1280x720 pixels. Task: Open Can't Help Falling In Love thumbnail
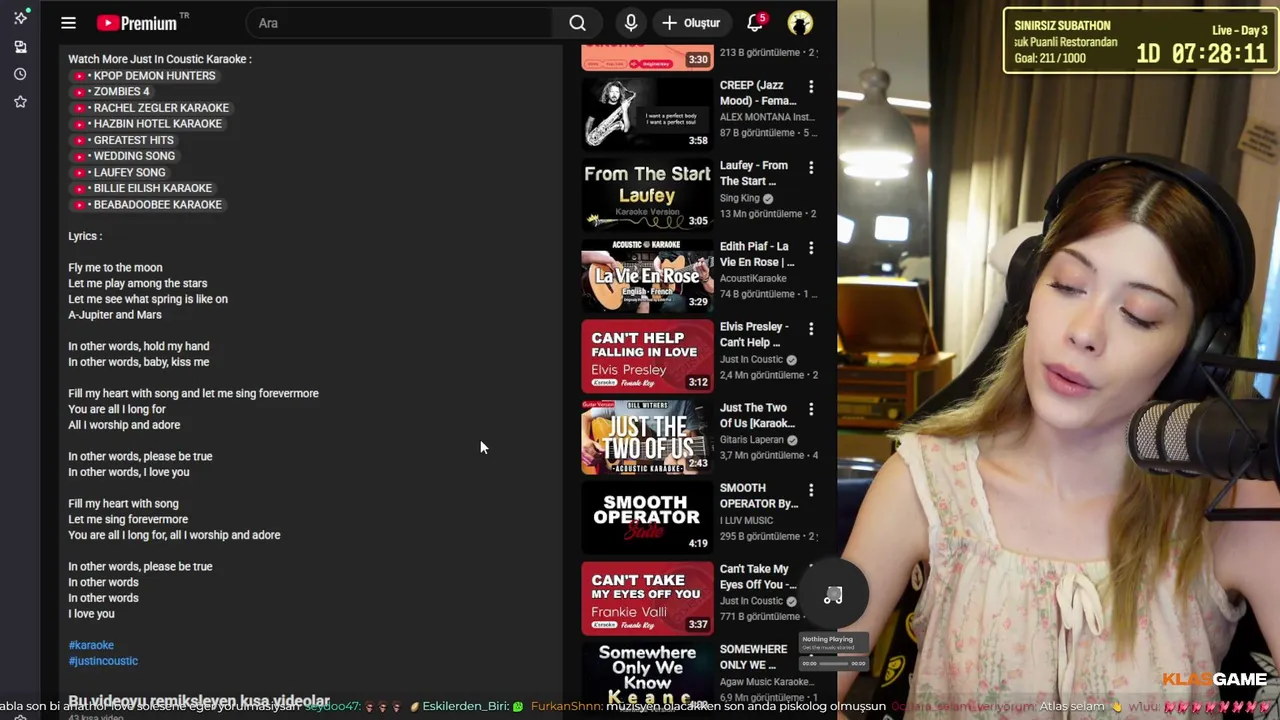click(647, 356)
